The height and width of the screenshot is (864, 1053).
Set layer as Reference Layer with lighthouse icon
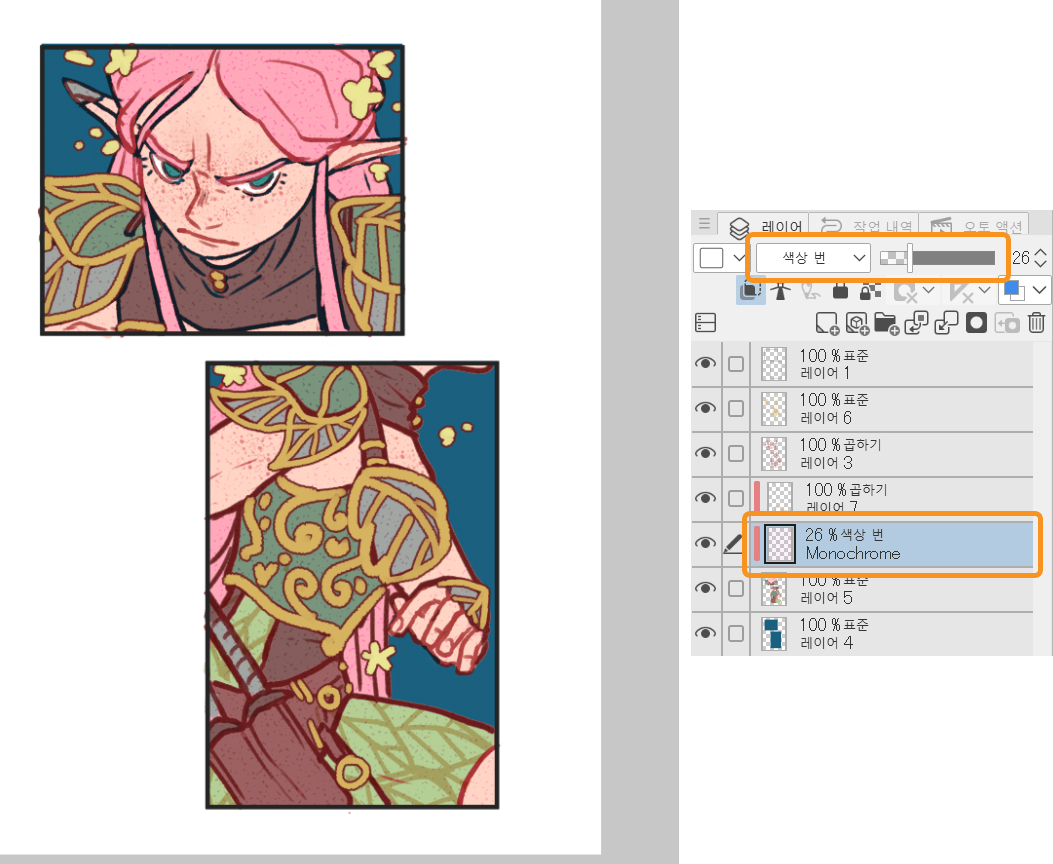click(x=783, y=291)
